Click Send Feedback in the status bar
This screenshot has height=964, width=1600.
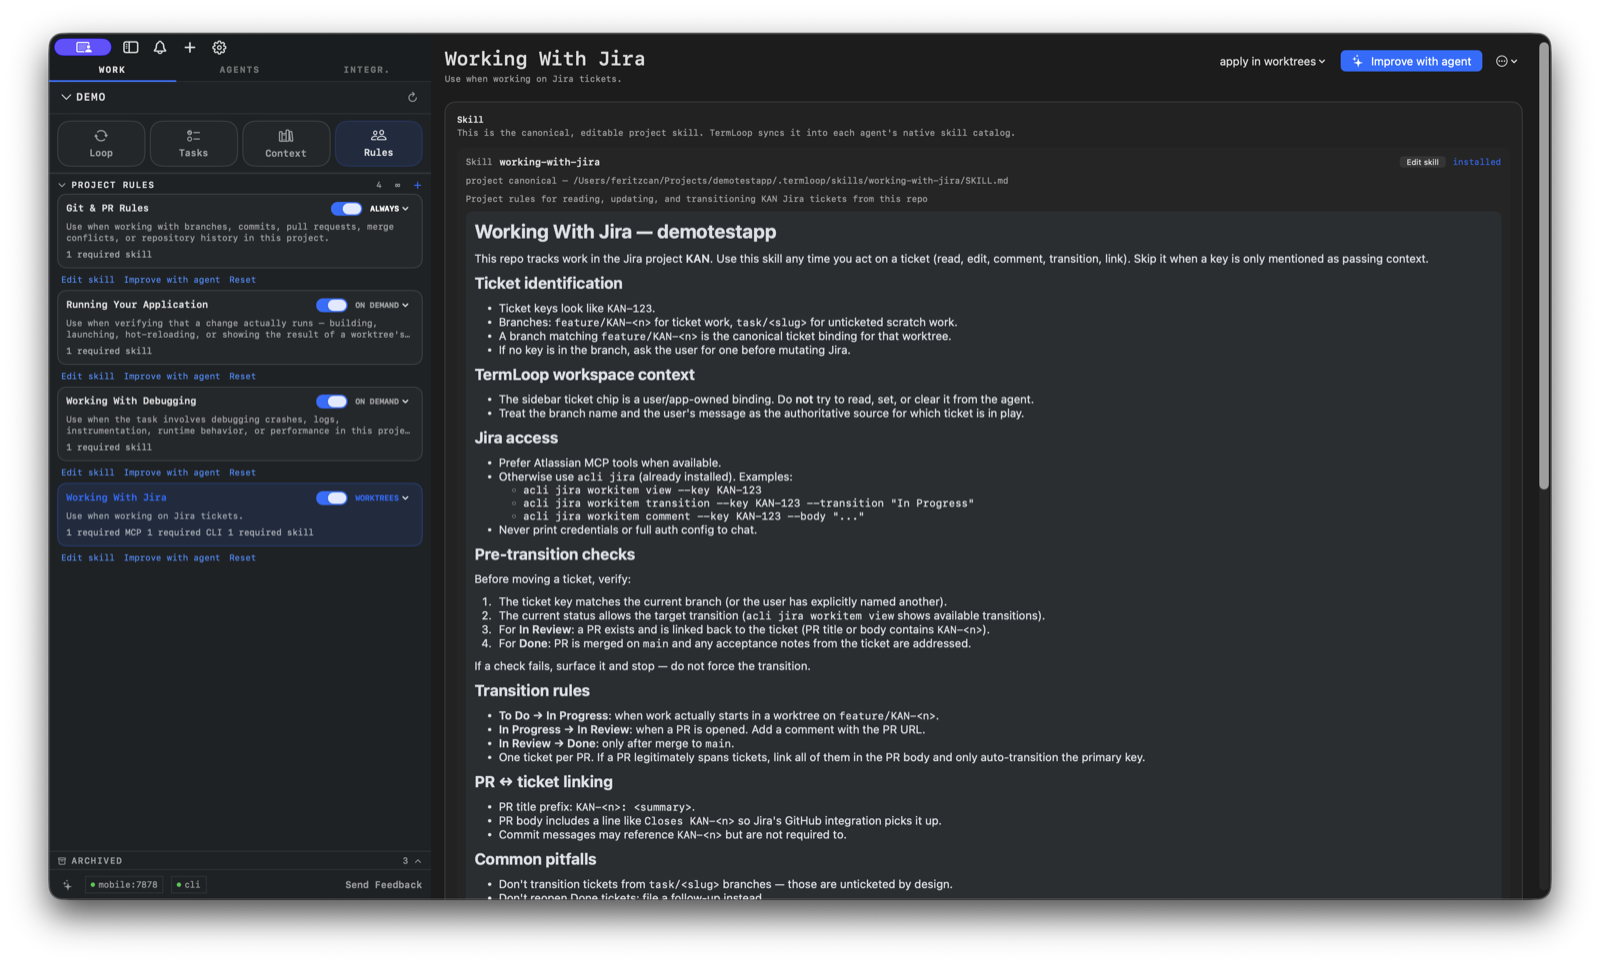pyautogui.click(x=383, y=885)
